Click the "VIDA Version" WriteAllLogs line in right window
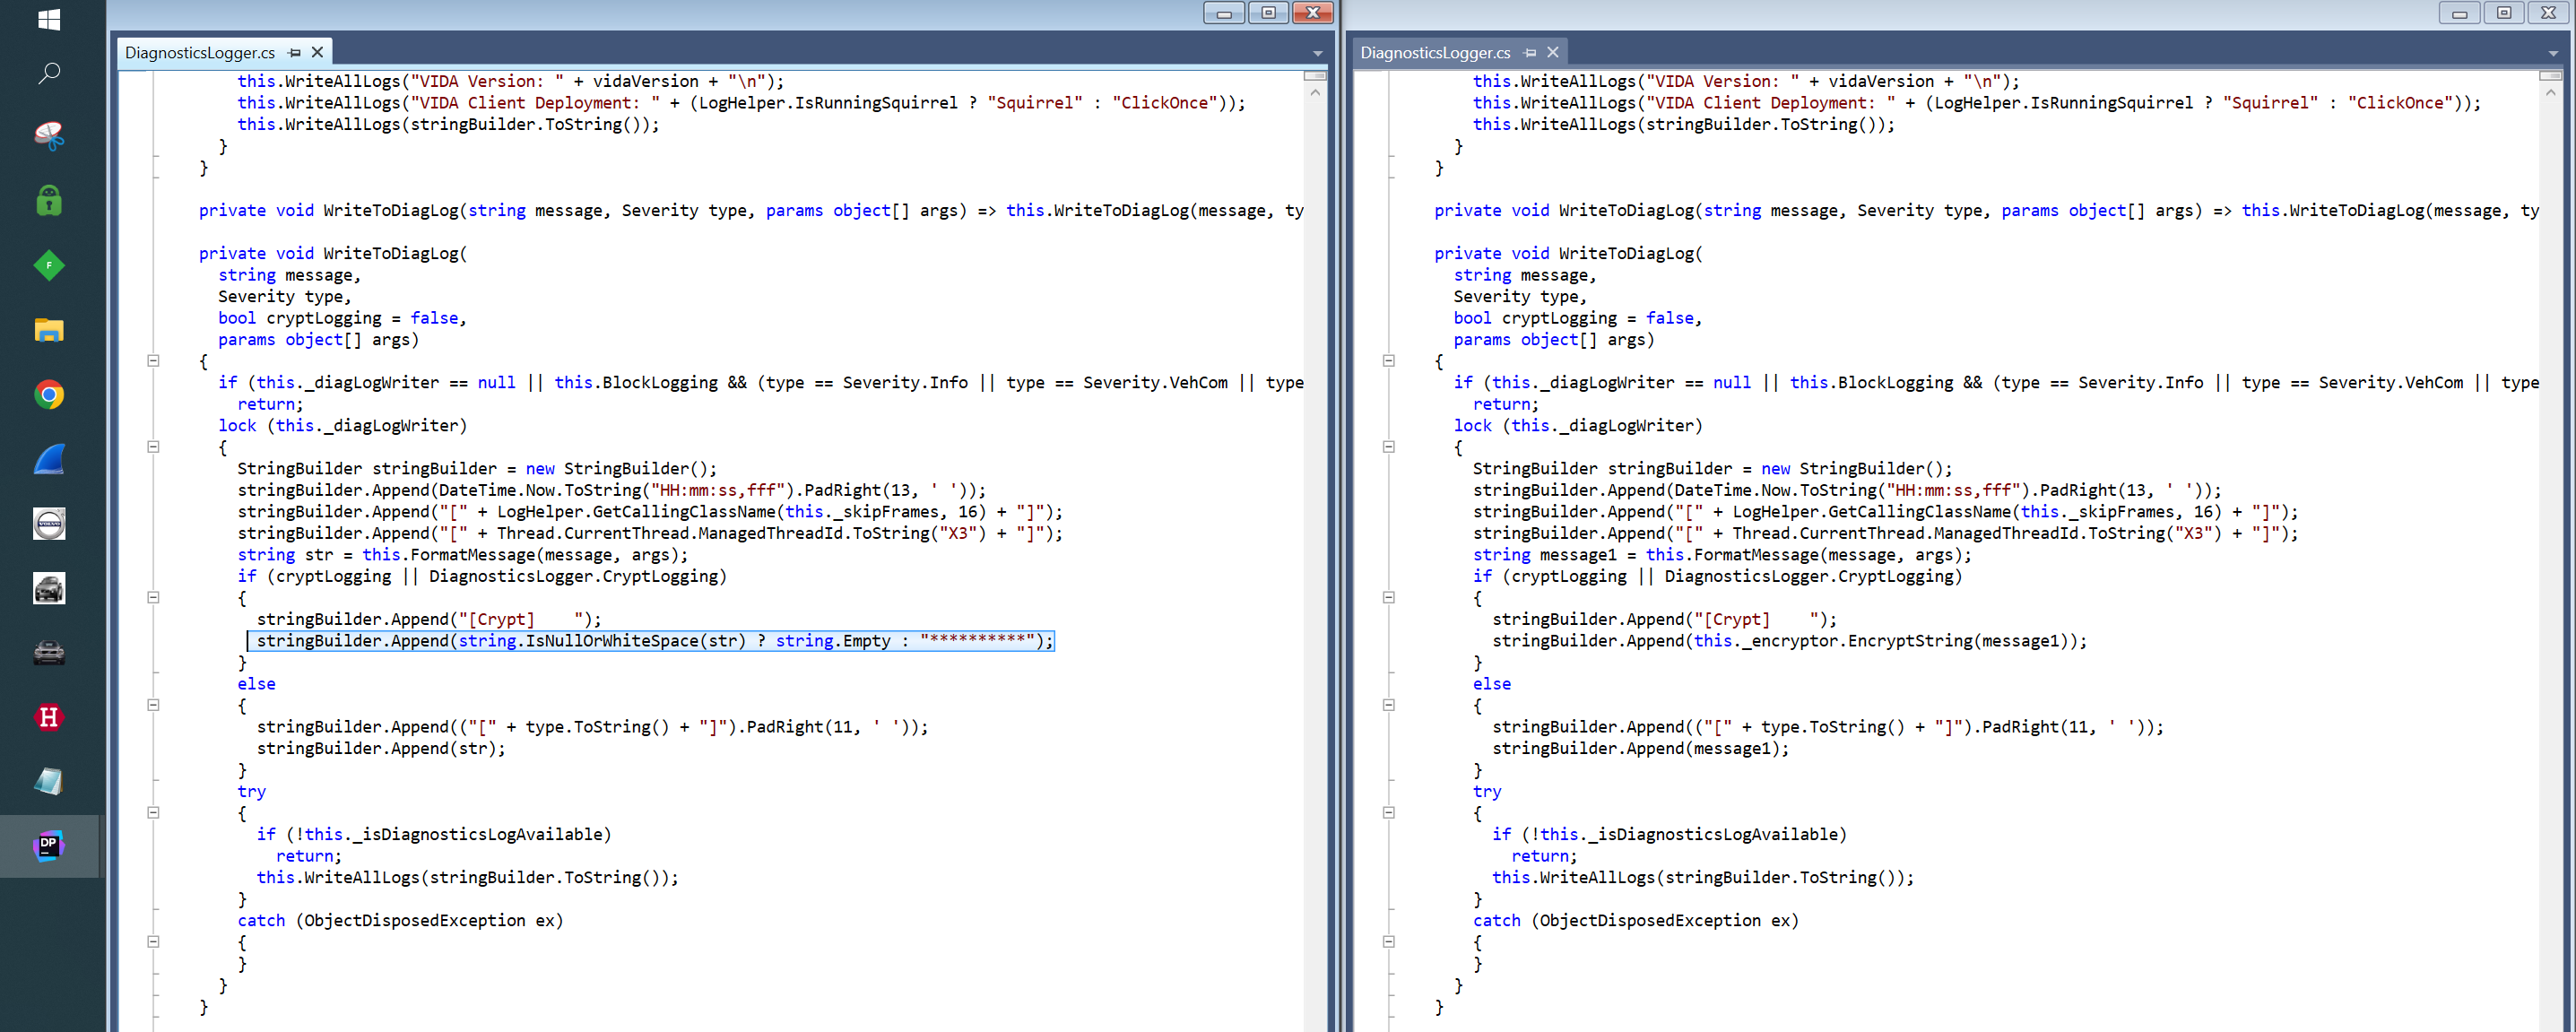This screenshot has height=1032, width=2576. point(1746,82)
